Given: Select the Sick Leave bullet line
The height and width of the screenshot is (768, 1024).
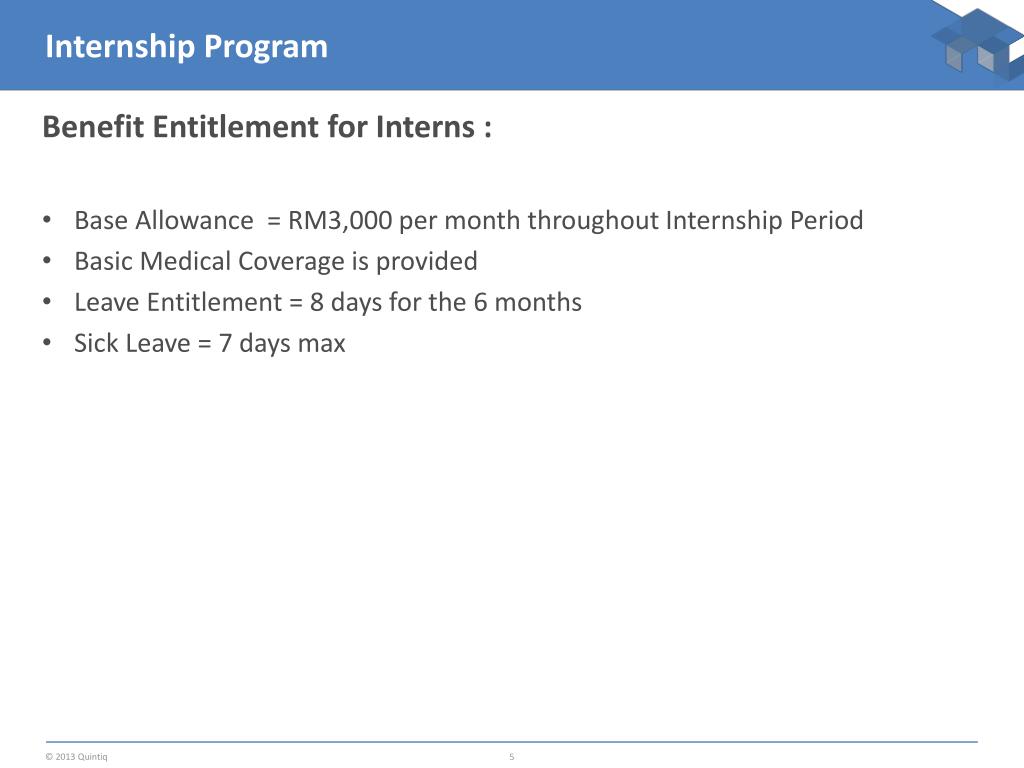Looking at the screenshot, I should pyautogui.click(x=210, y=344).
